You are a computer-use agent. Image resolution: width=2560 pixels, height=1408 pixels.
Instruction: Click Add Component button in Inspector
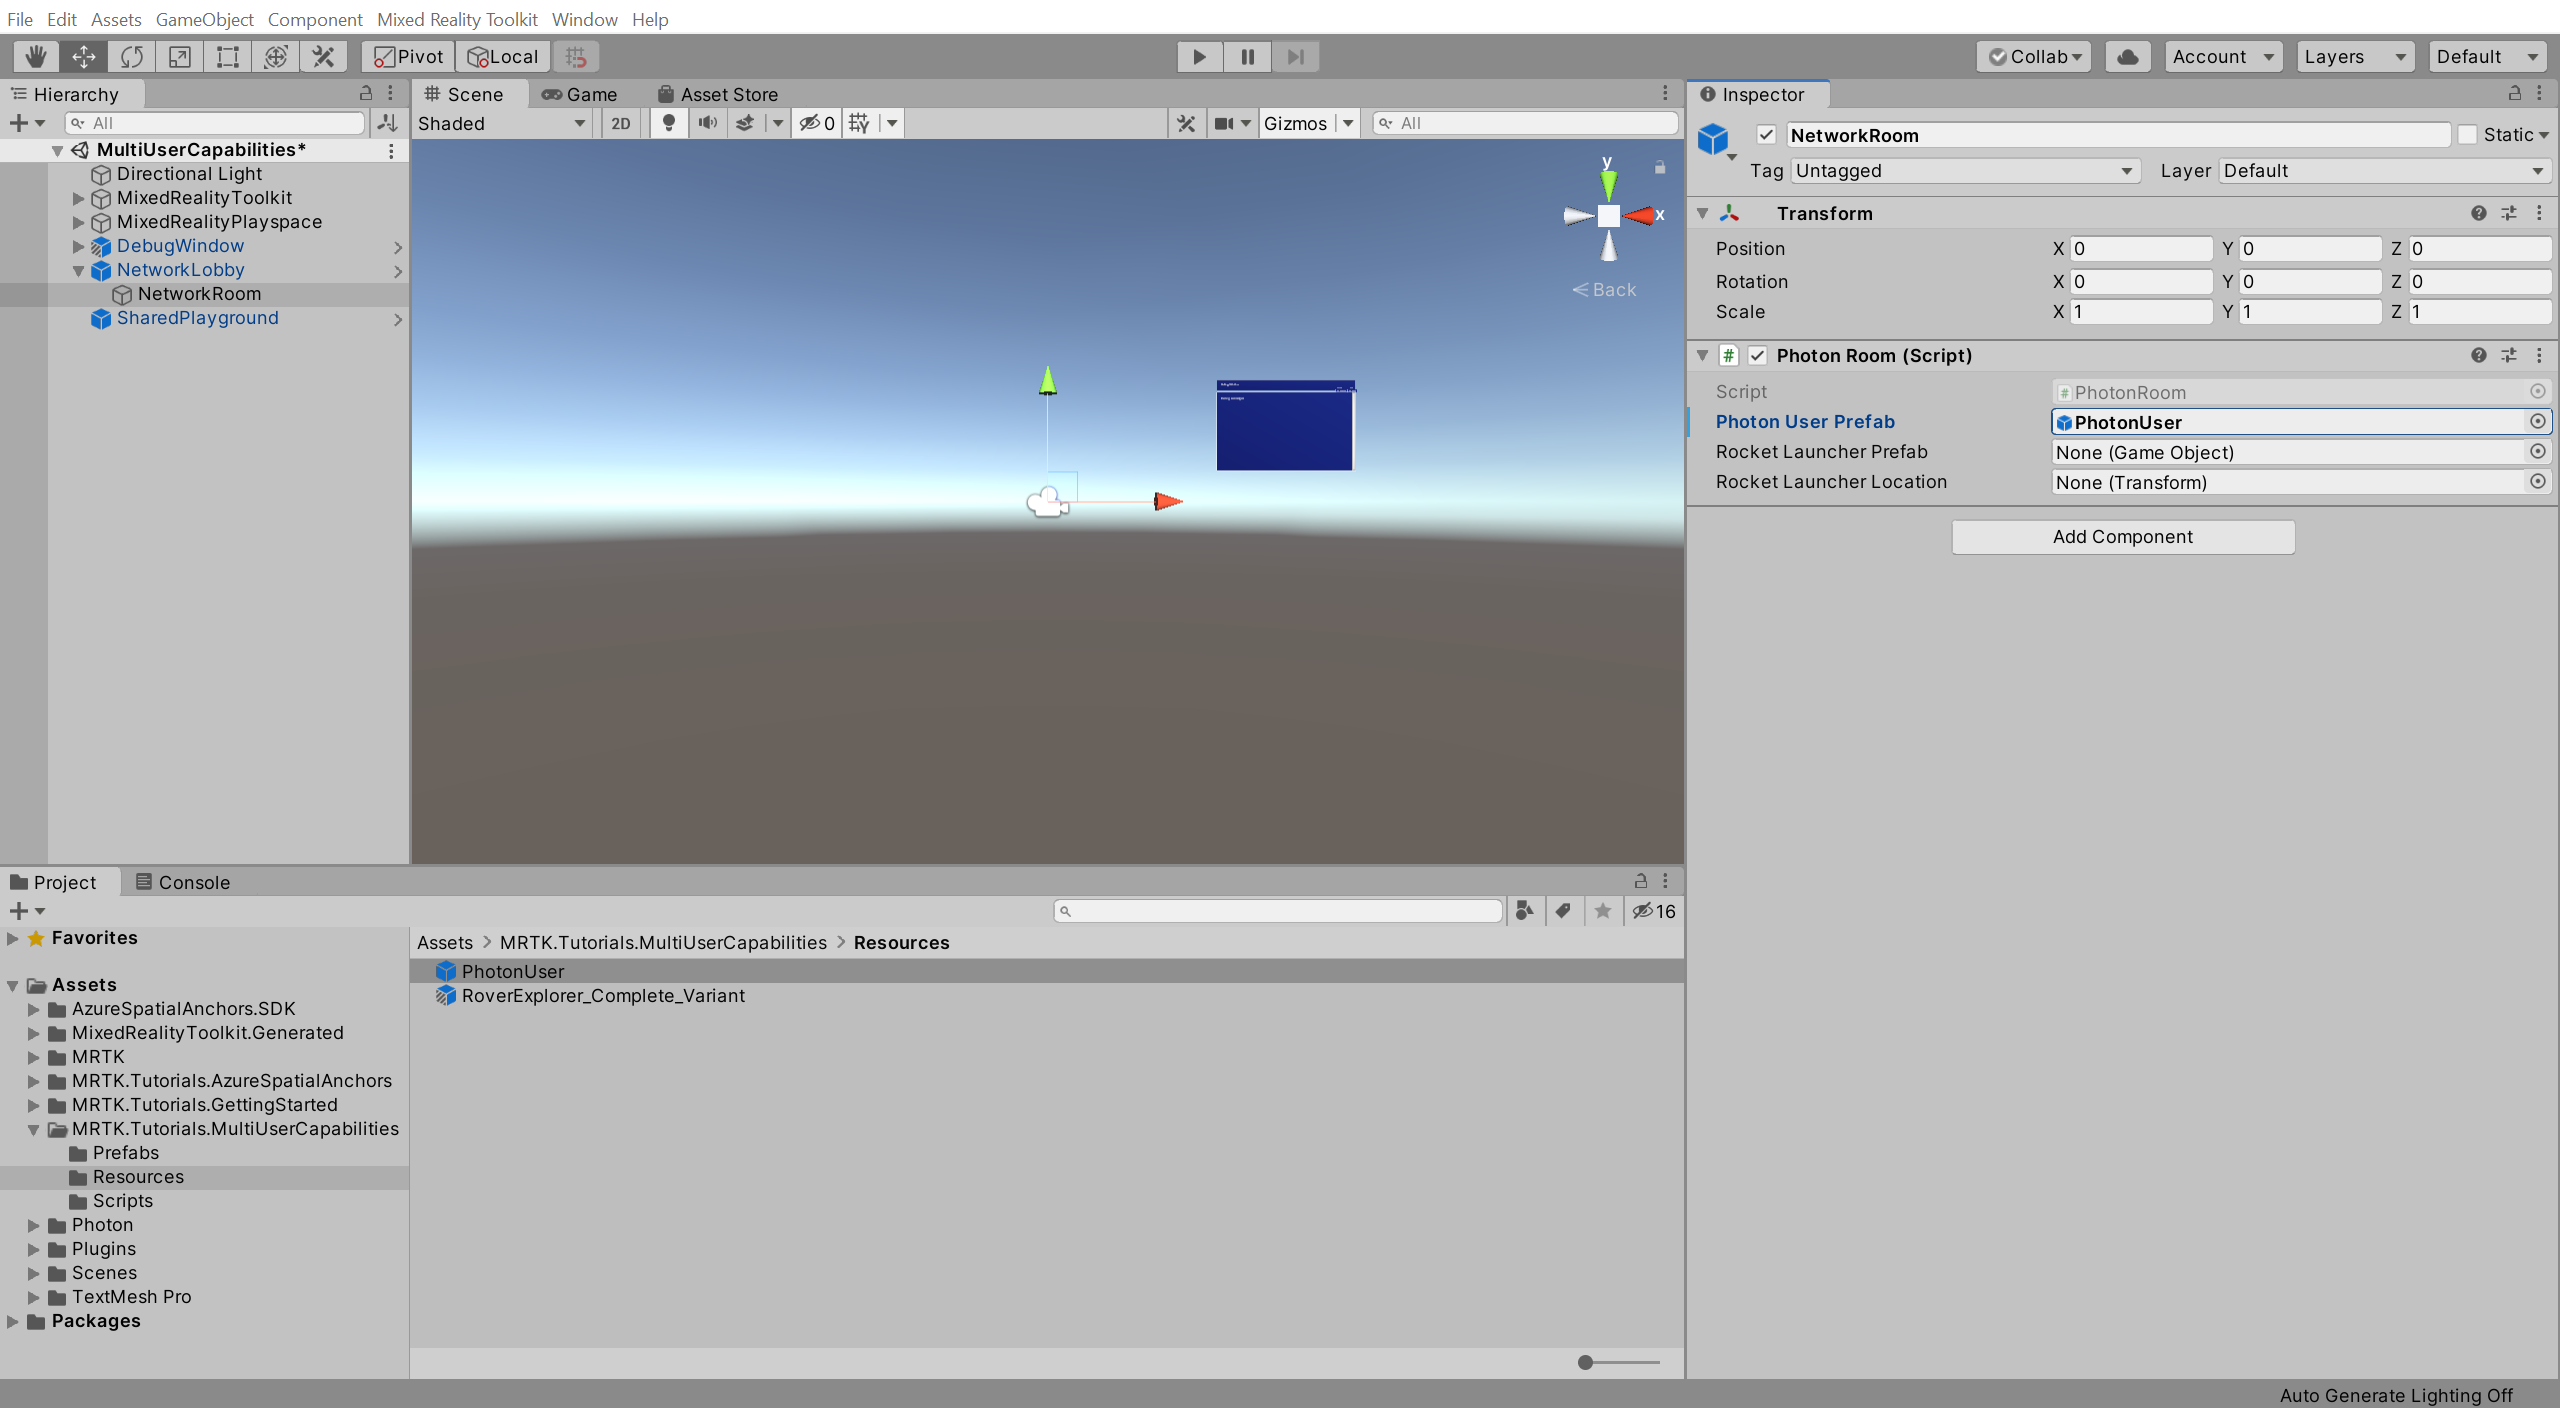[2123, 536]
